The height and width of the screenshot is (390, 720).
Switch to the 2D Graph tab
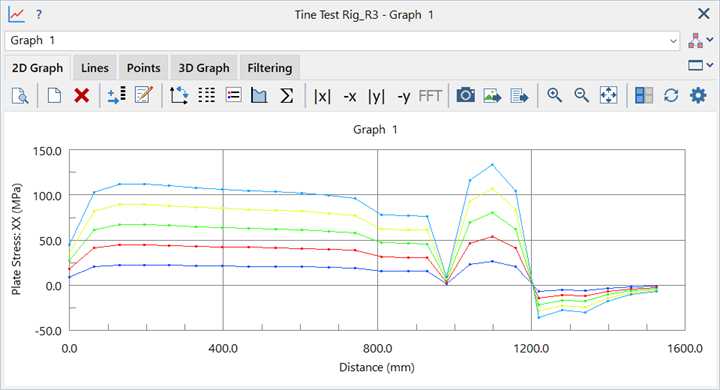(x=37, y=68)
